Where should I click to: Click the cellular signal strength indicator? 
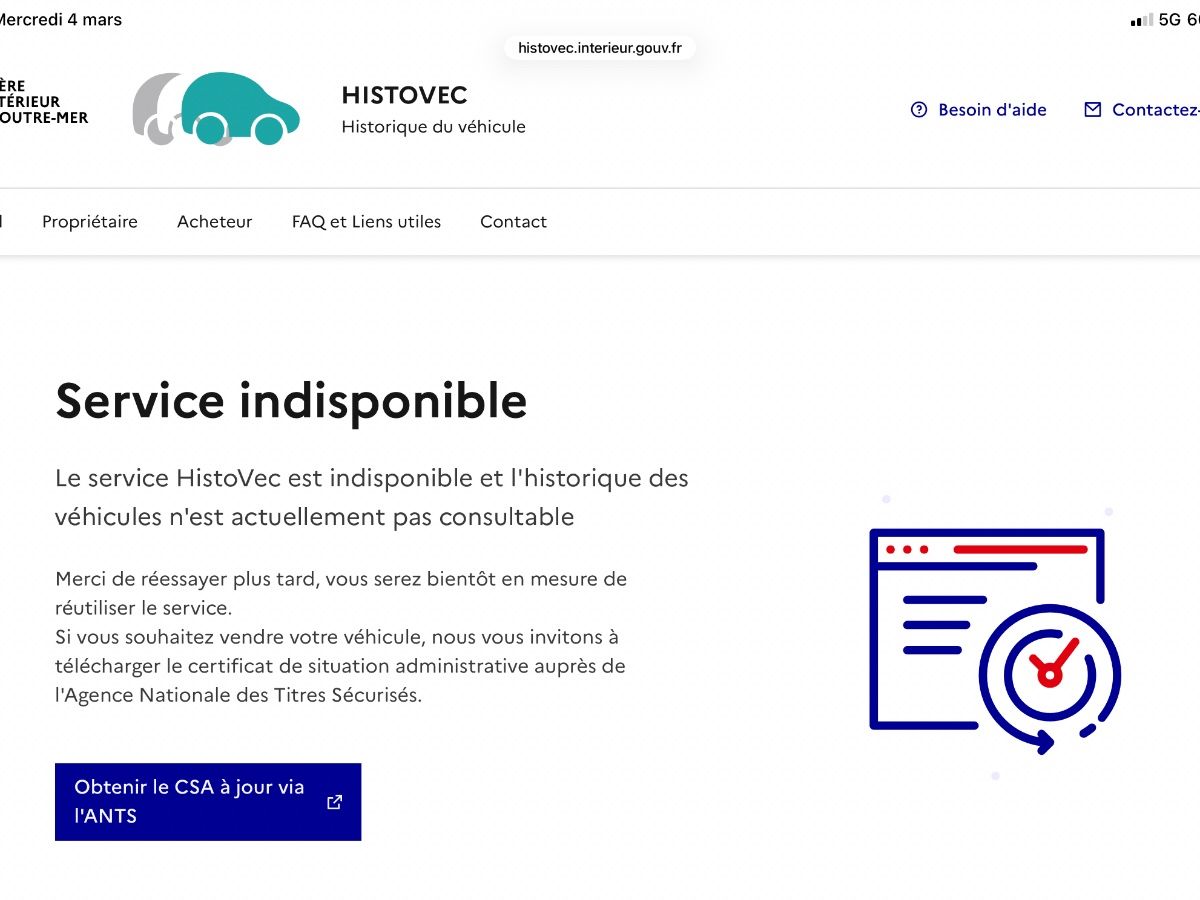click(x=1141, y=20)
